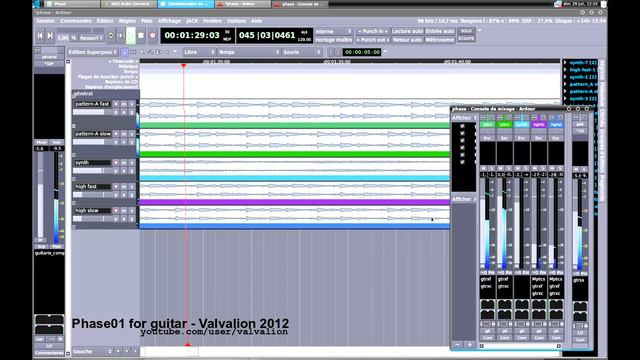The image size is (640, 360).
Task: Open the Région menu
Action: point(127,21)
